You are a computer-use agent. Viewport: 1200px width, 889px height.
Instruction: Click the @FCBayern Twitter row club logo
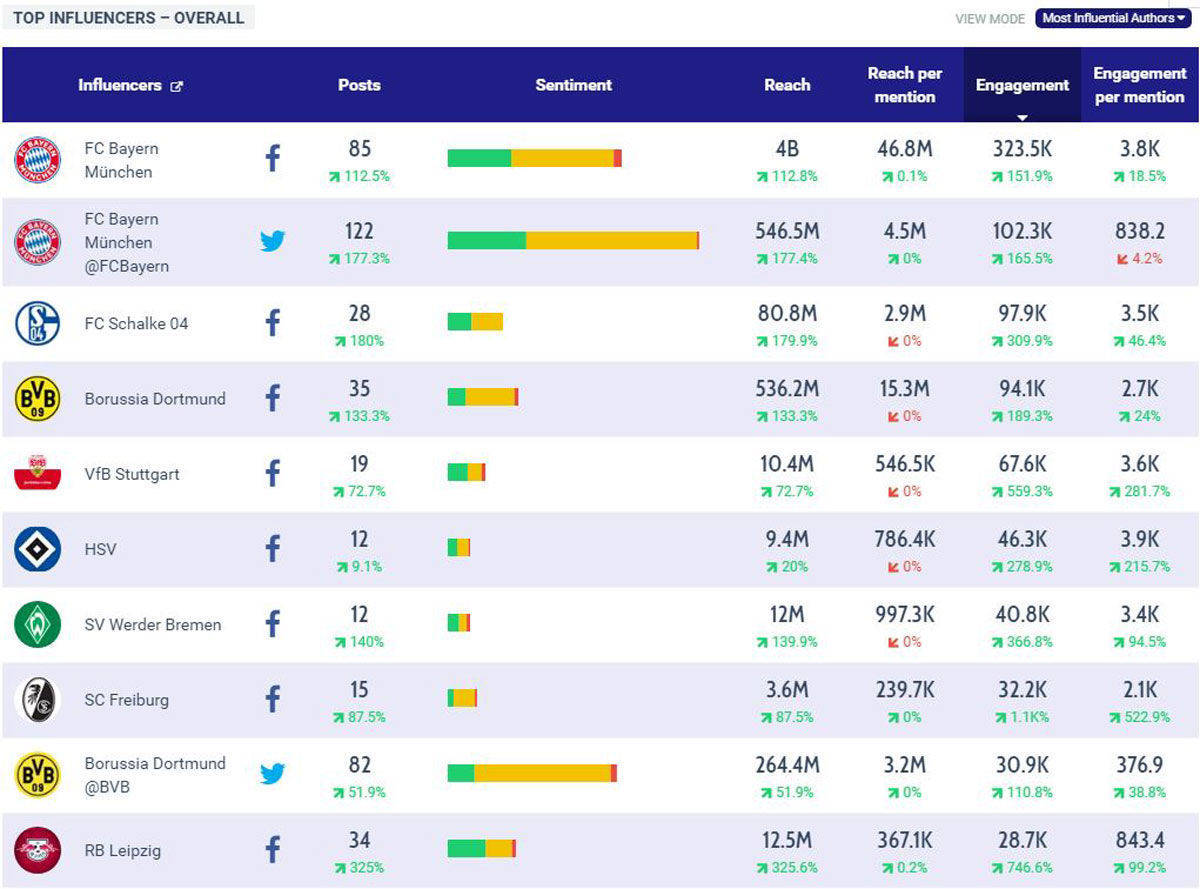coord(38,242)
